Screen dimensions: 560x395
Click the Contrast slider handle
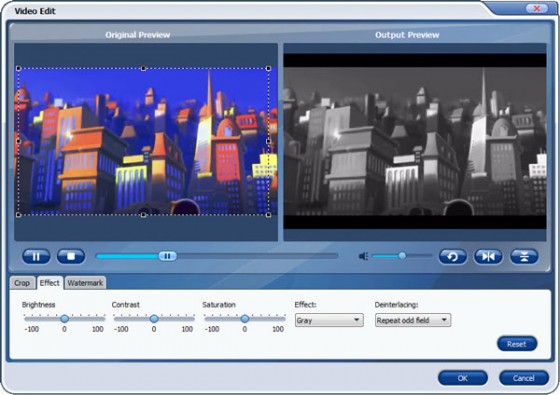154,319
